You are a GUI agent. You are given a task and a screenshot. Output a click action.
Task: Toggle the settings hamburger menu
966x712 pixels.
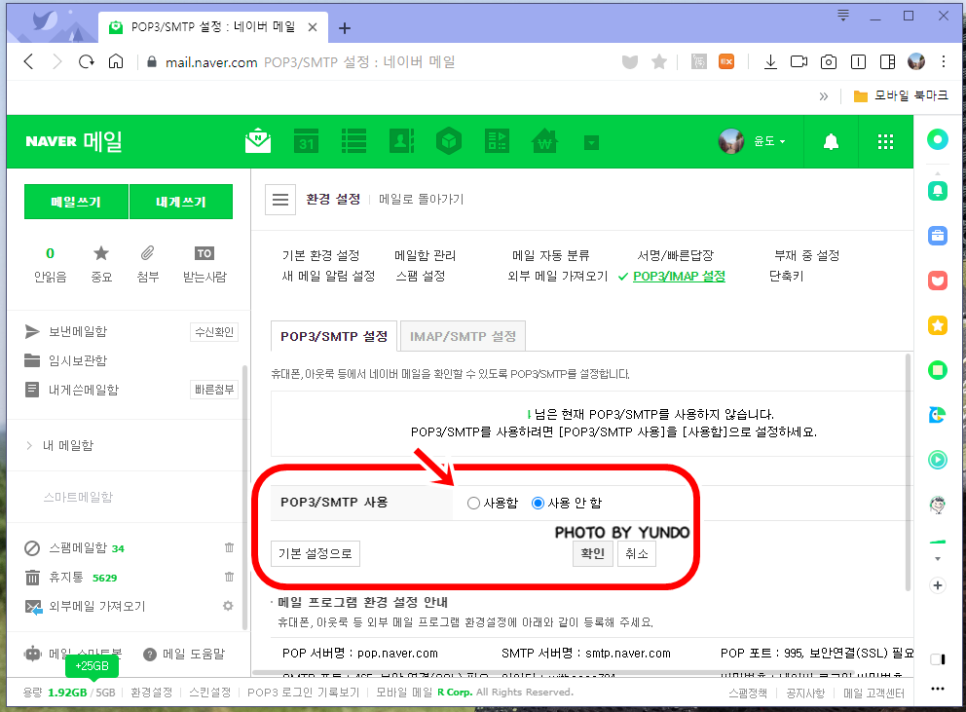coord(280,200)
